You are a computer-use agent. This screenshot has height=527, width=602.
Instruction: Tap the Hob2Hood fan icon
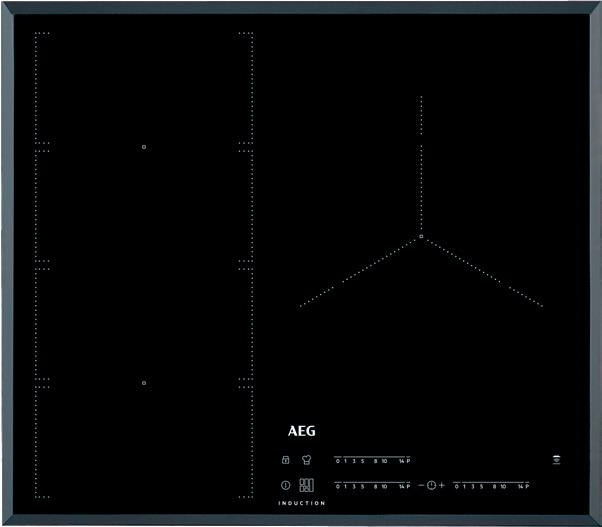pyautogui.click(x=556, y=459)
